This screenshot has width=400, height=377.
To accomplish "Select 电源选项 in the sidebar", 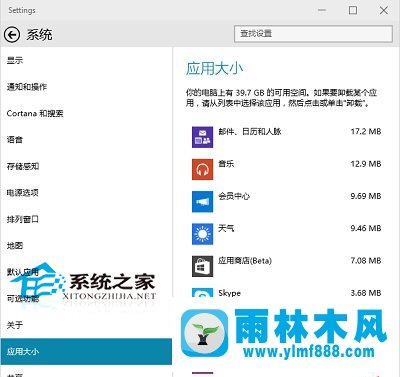I will 23,192.
